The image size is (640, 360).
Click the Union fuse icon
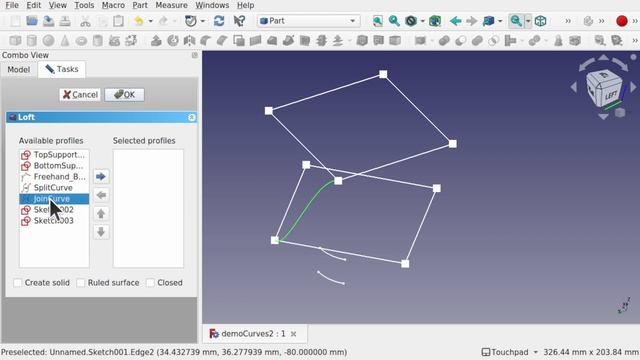[477, 40]
